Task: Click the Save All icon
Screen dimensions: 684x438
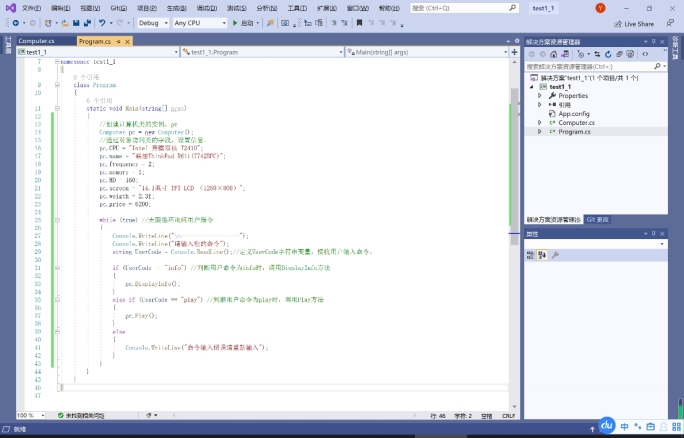Action: (x=87, y=23)
